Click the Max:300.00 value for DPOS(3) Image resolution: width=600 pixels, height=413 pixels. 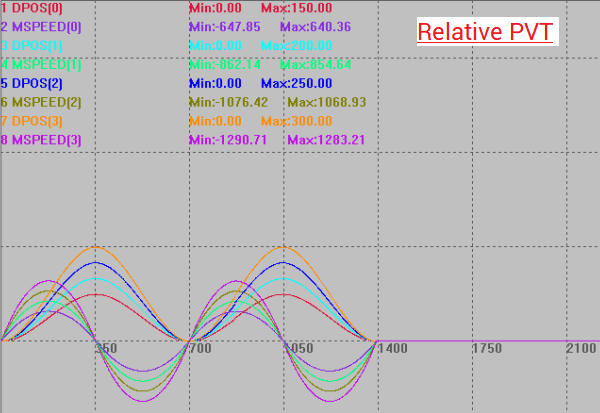[x=296, y=121]
